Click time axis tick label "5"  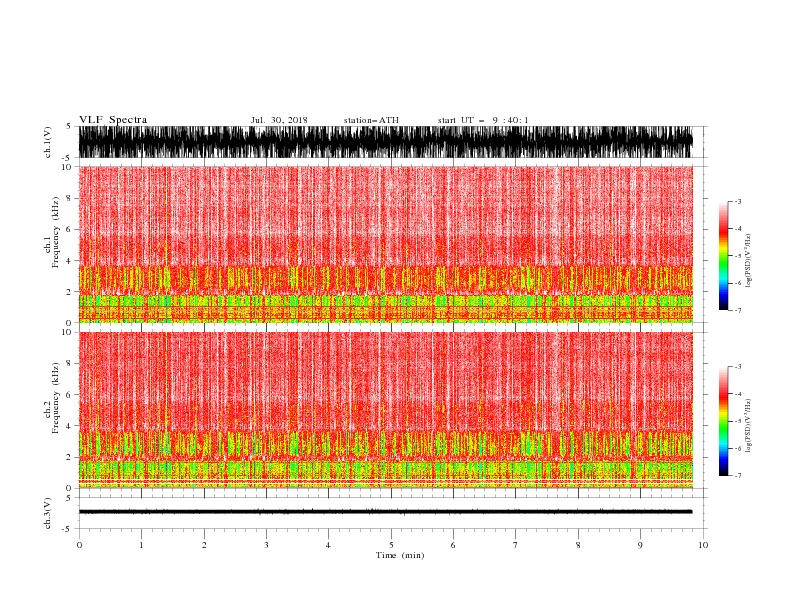click(x=391, y=545)
